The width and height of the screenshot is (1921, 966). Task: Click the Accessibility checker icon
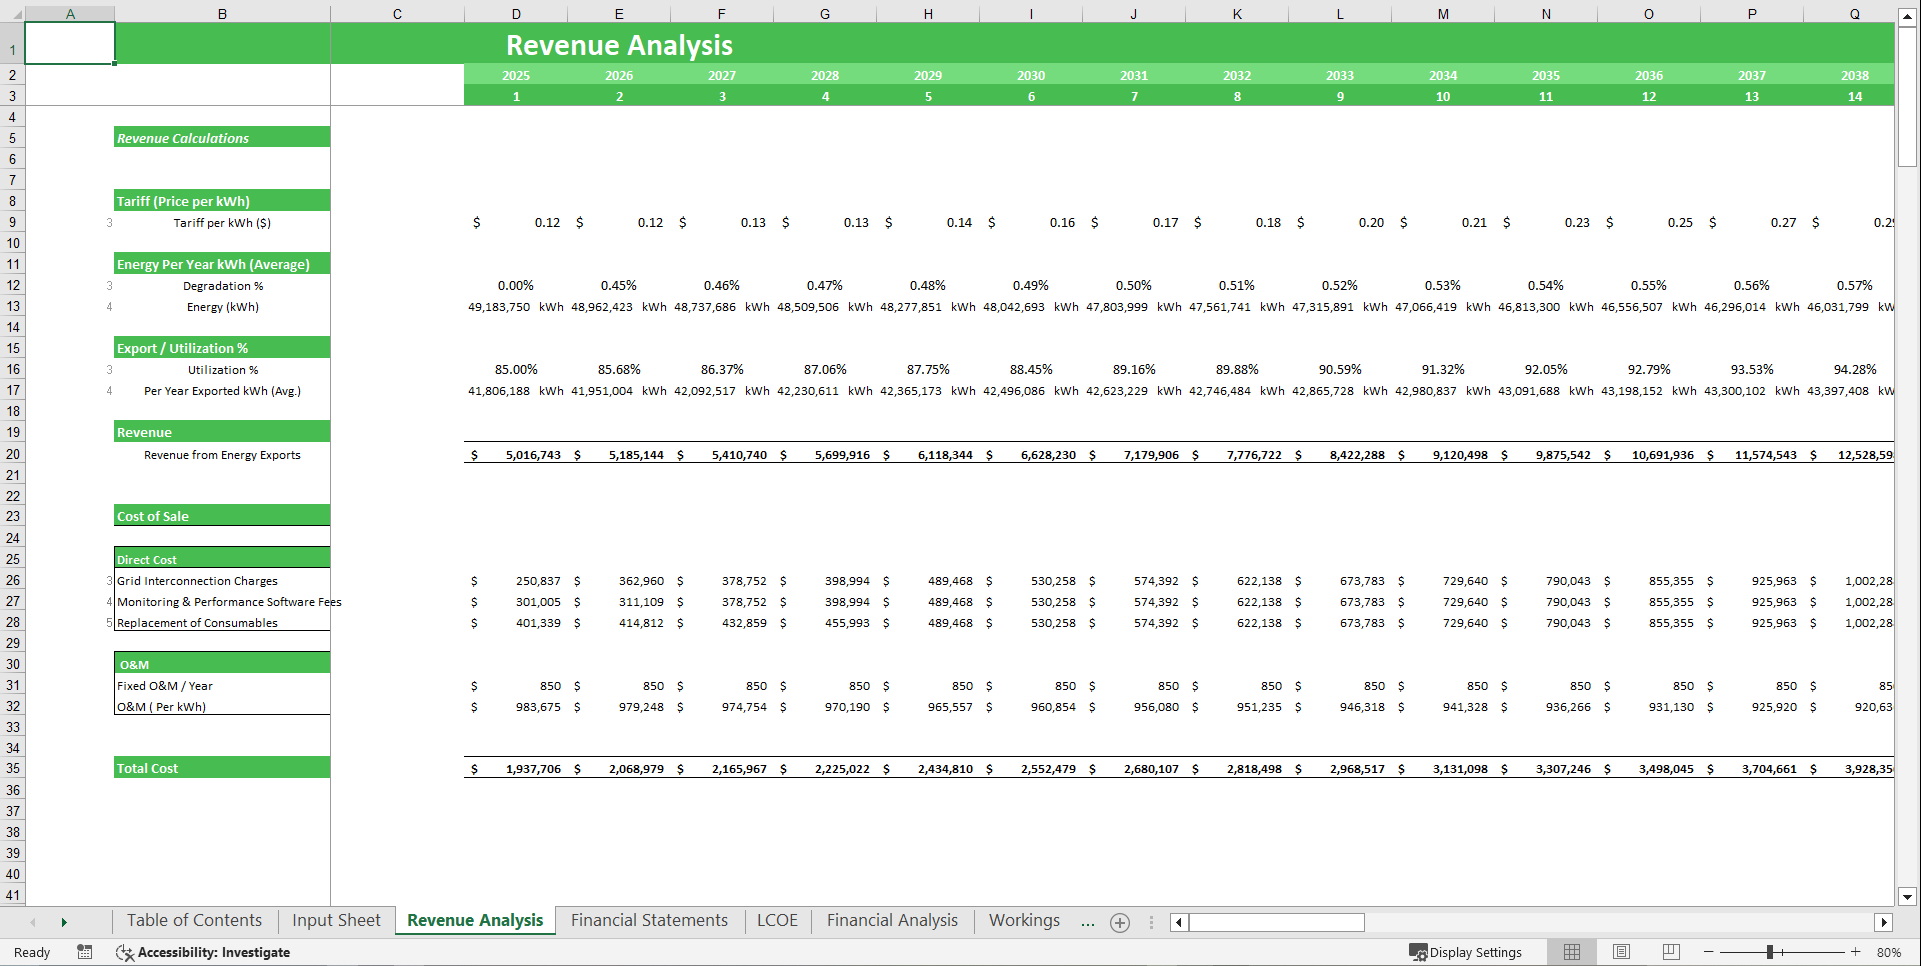[125, 952]
